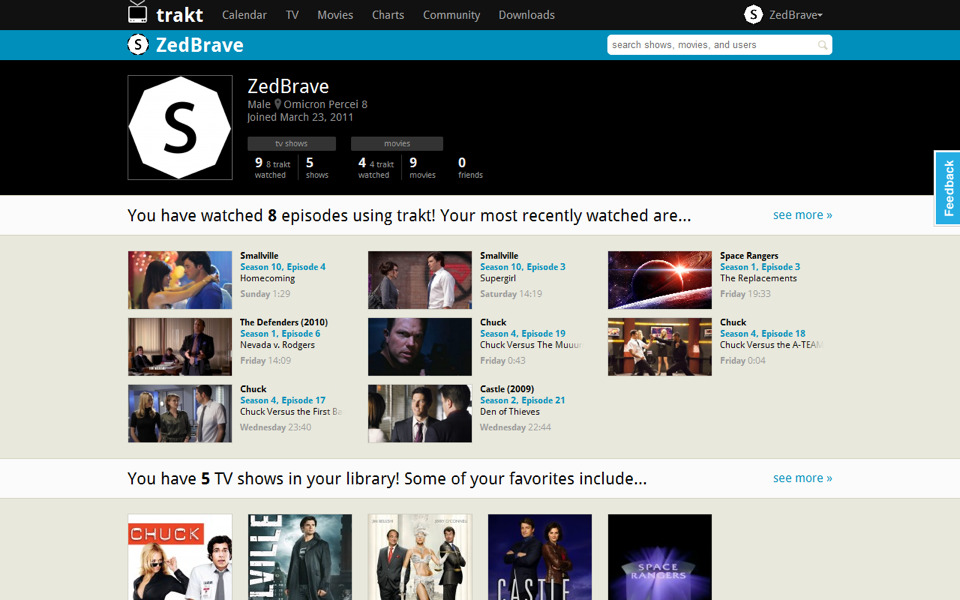The height and width of the screenshot is (600, 960).
Task: Click the Chuck Episode 19 thumbnail
Action: pos(420,347)
